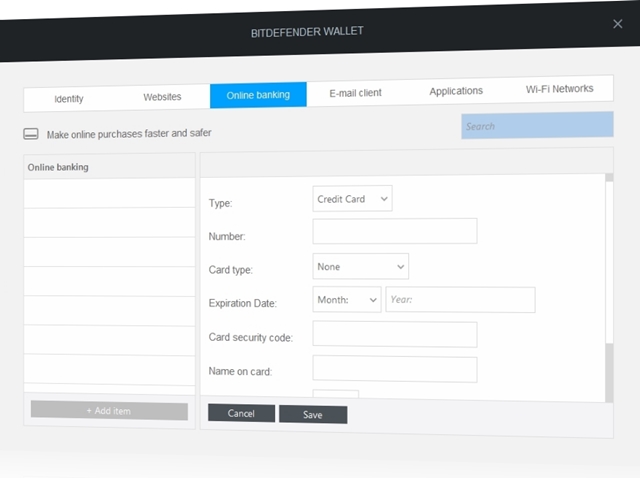The height and width of the screenshot is (478, 640).
Task: Click the Card security code label
Action: 251,337
